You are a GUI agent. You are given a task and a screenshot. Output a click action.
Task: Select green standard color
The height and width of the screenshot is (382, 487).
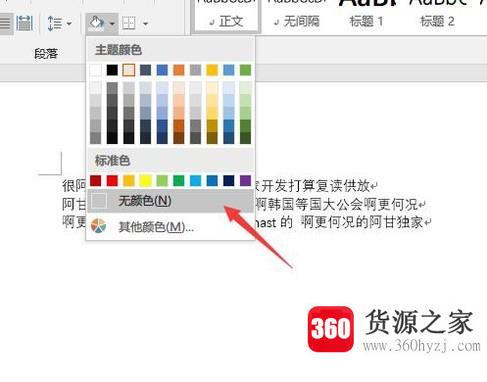tap(179, 181)
